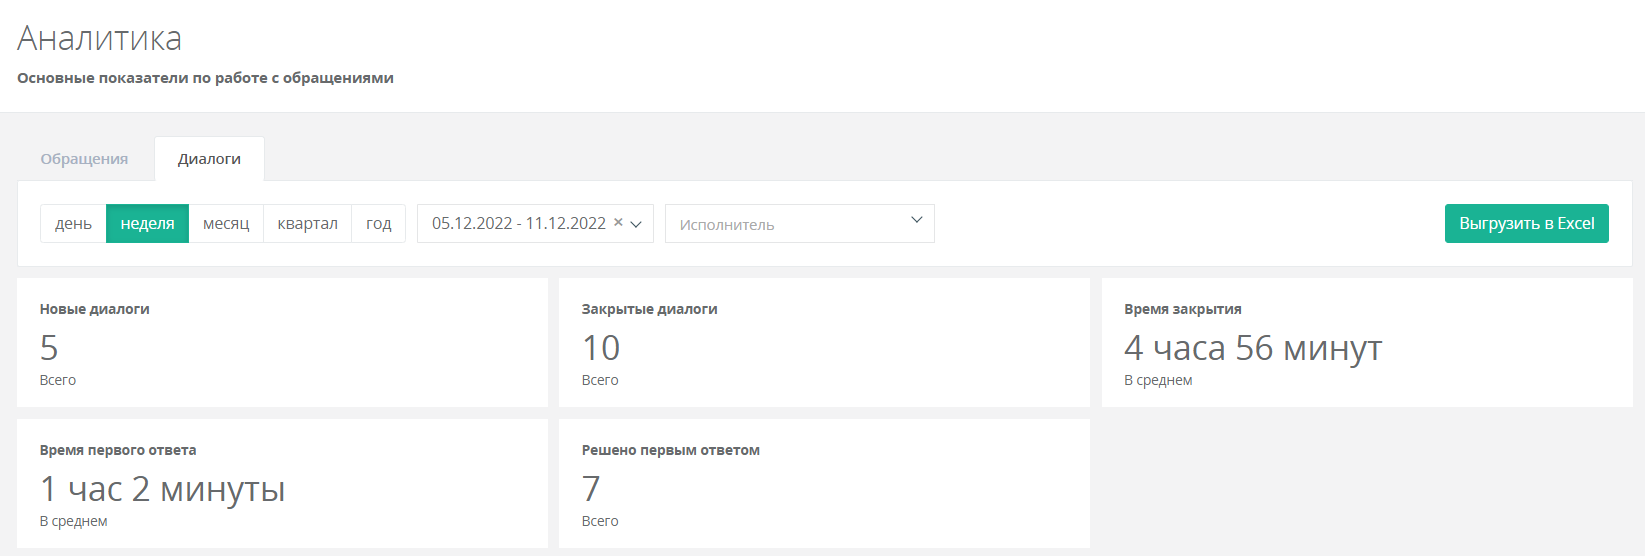Click the Решено первым ответом card

coord(824,484)
